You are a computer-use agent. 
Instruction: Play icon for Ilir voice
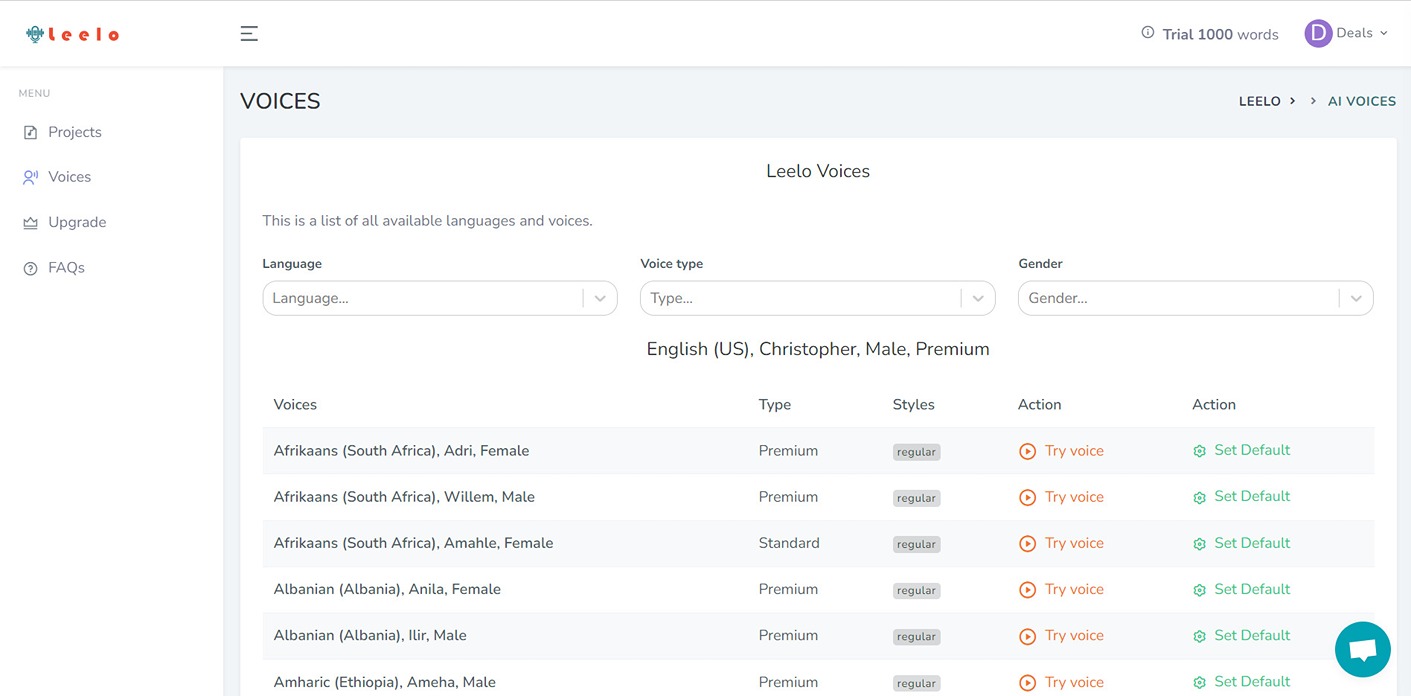(1027, 636)
